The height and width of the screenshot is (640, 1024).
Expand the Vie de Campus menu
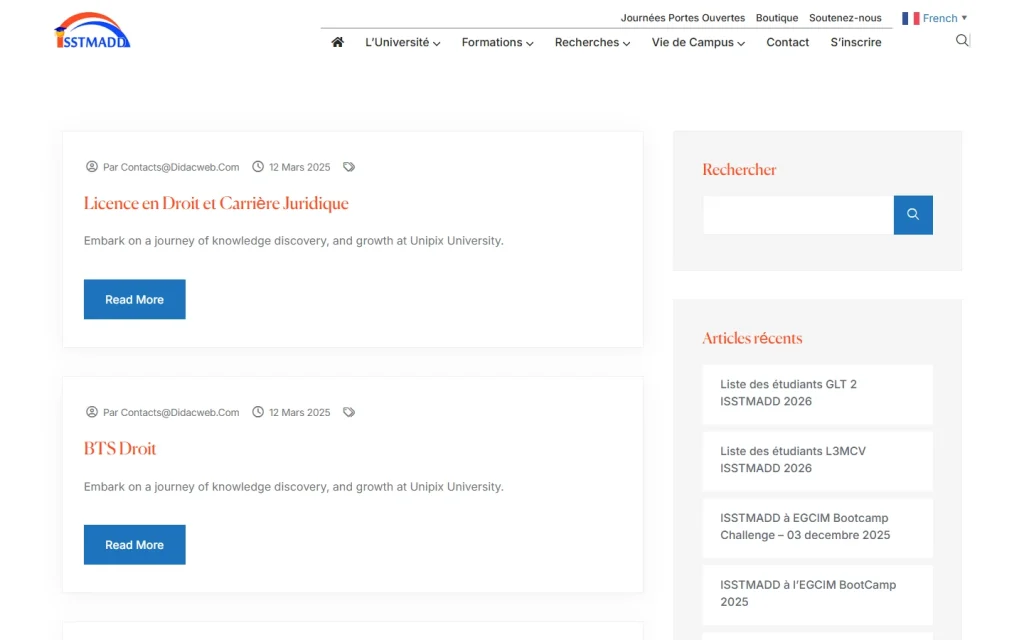click(698, 42)
